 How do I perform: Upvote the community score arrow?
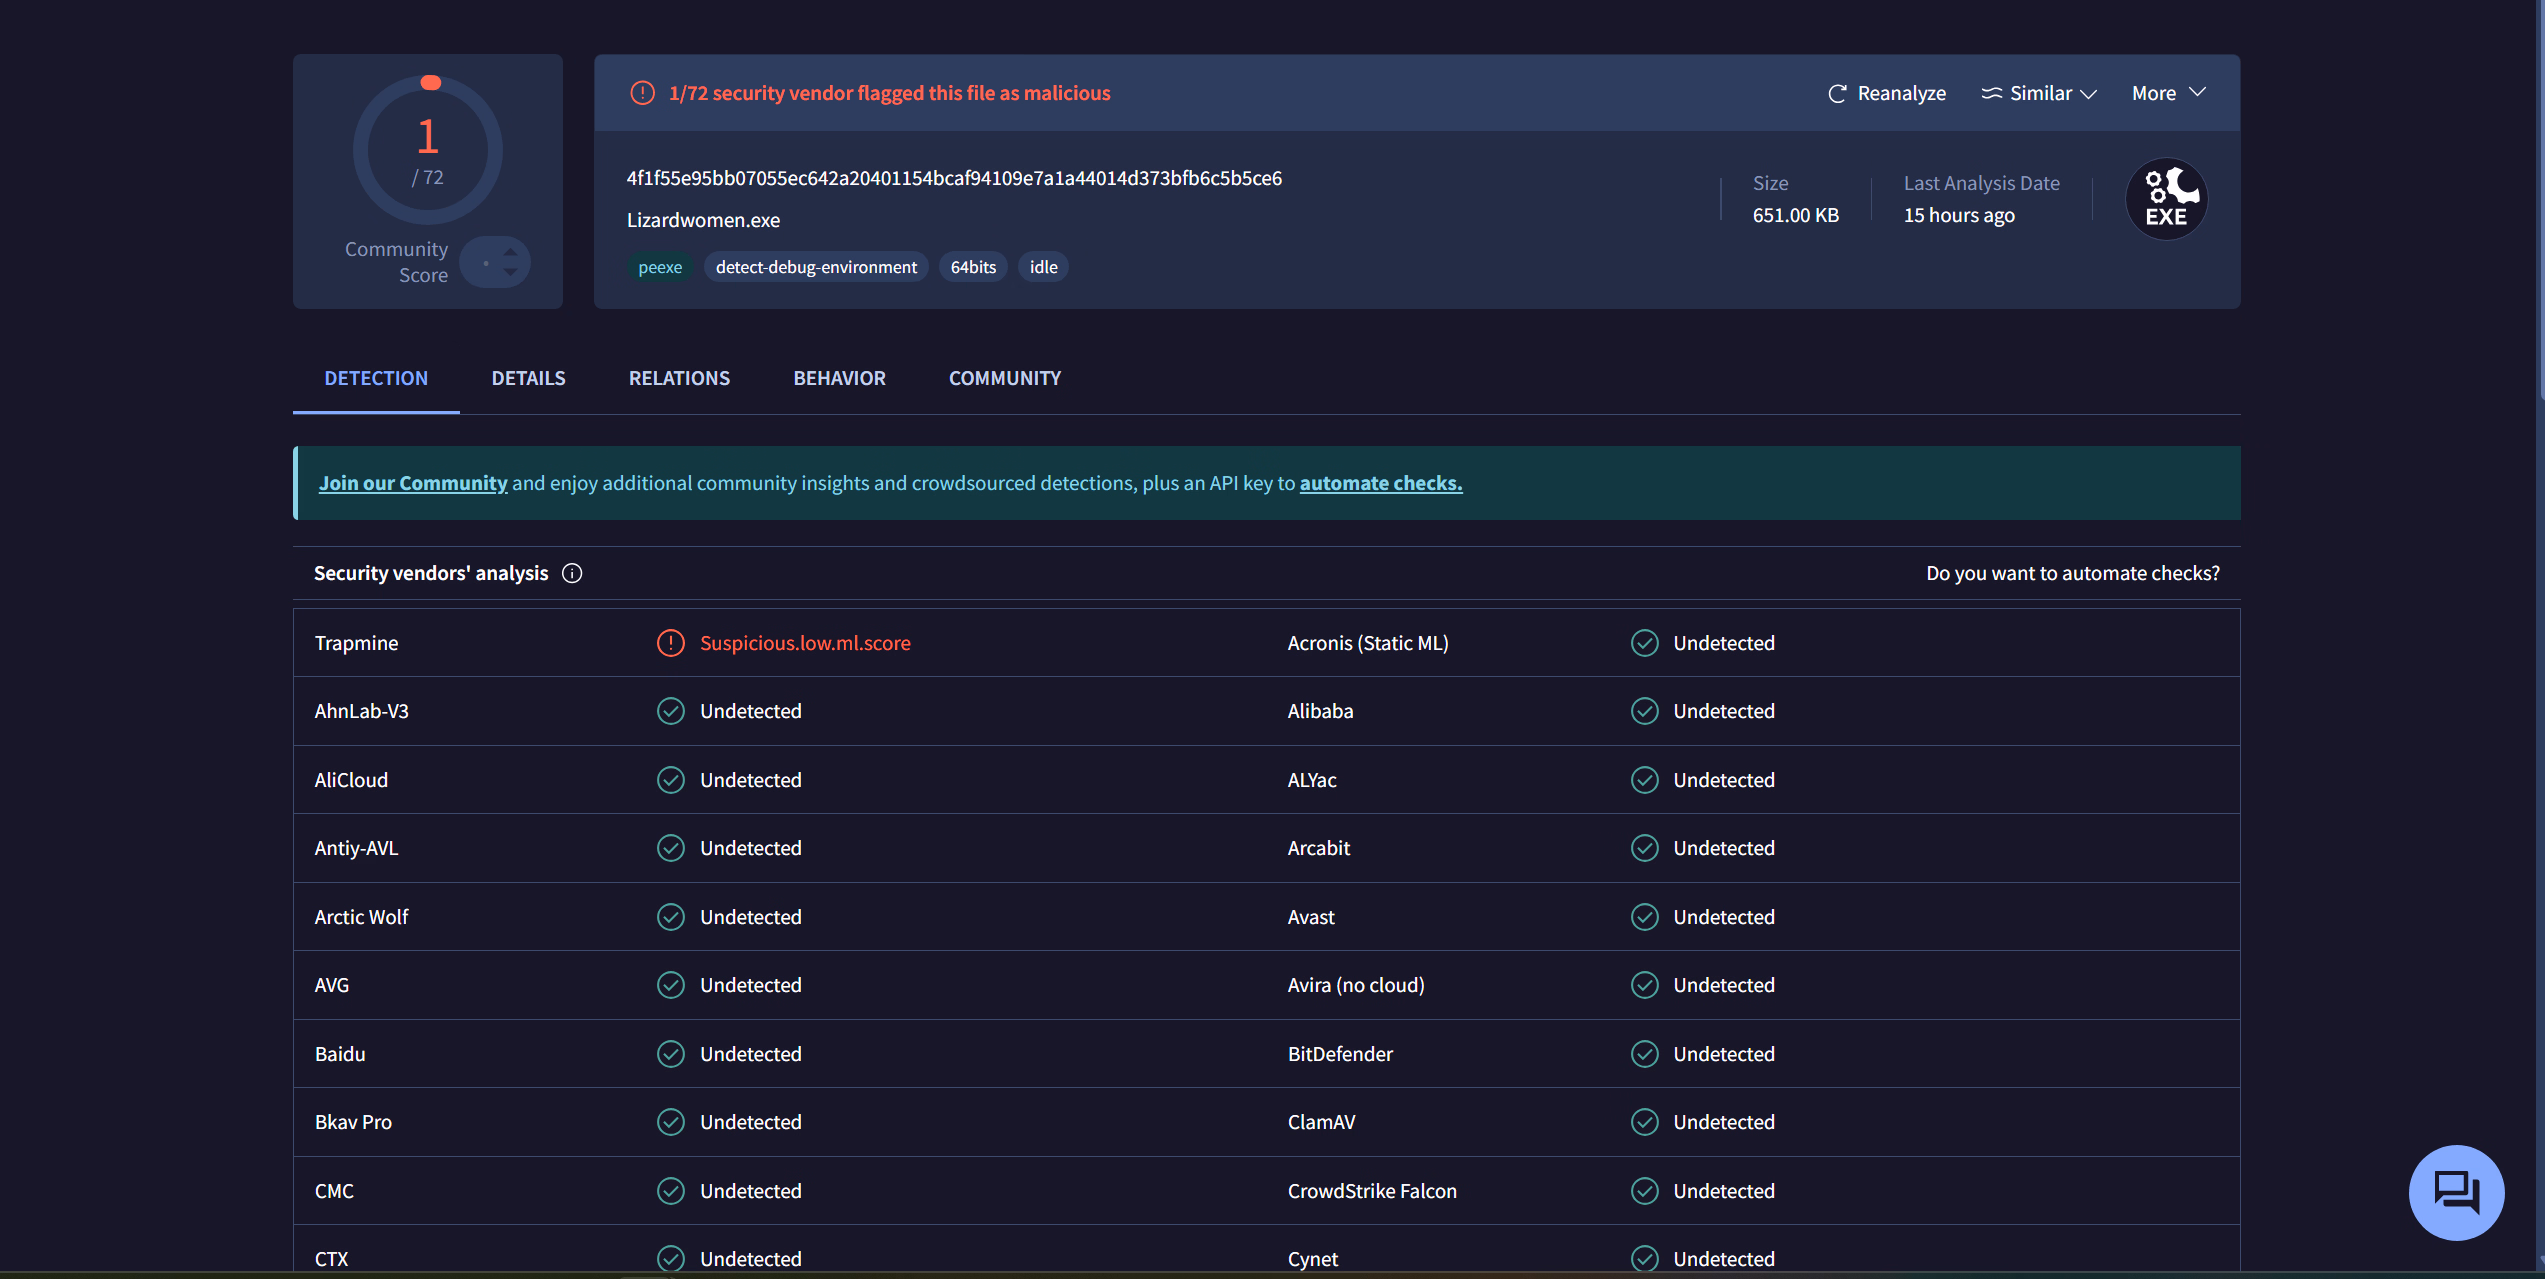[x=511, y=251]
